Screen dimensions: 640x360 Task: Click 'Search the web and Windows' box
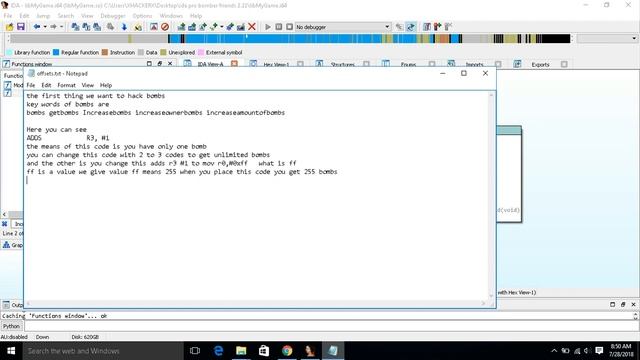tap(102, 351)
